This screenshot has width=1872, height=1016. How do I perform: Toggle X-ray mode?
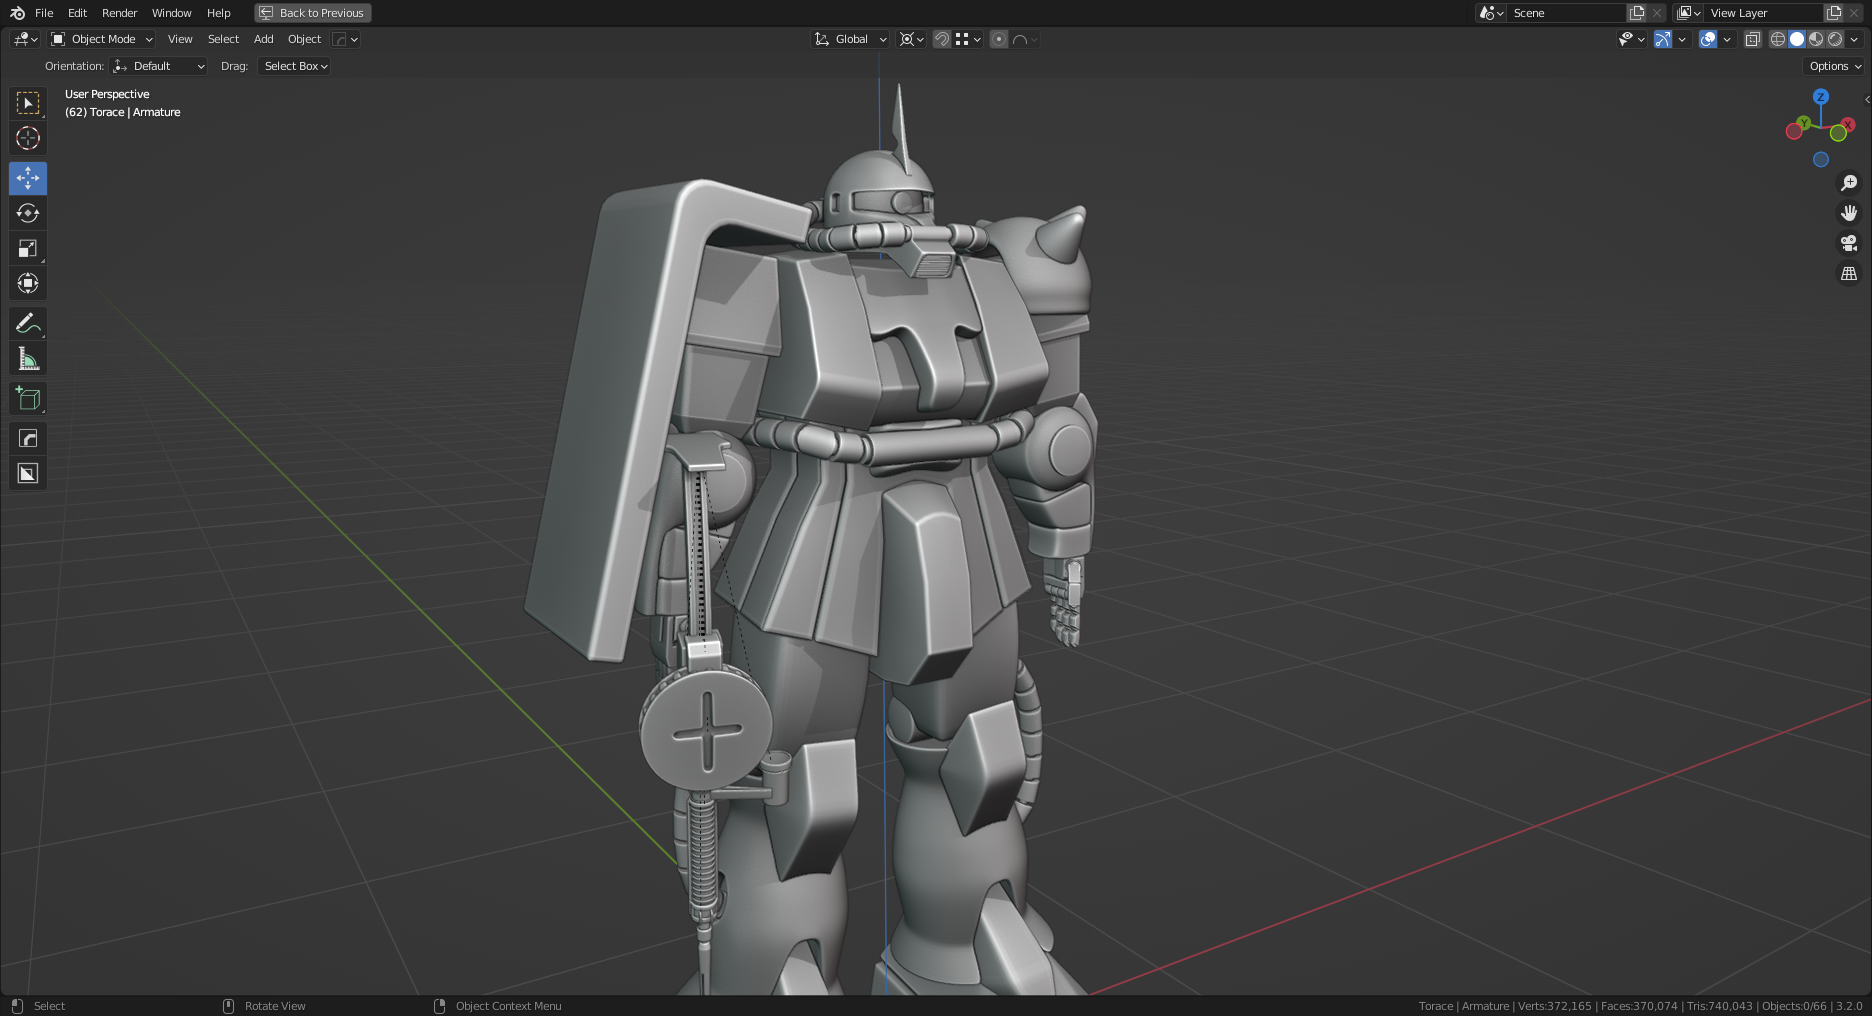pos(1752,39)
